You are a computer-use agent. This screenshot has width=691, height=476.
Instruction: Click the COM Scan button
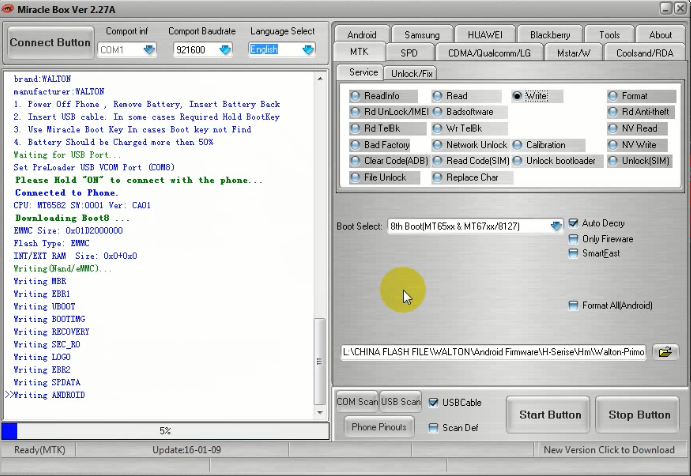[357, 402]
